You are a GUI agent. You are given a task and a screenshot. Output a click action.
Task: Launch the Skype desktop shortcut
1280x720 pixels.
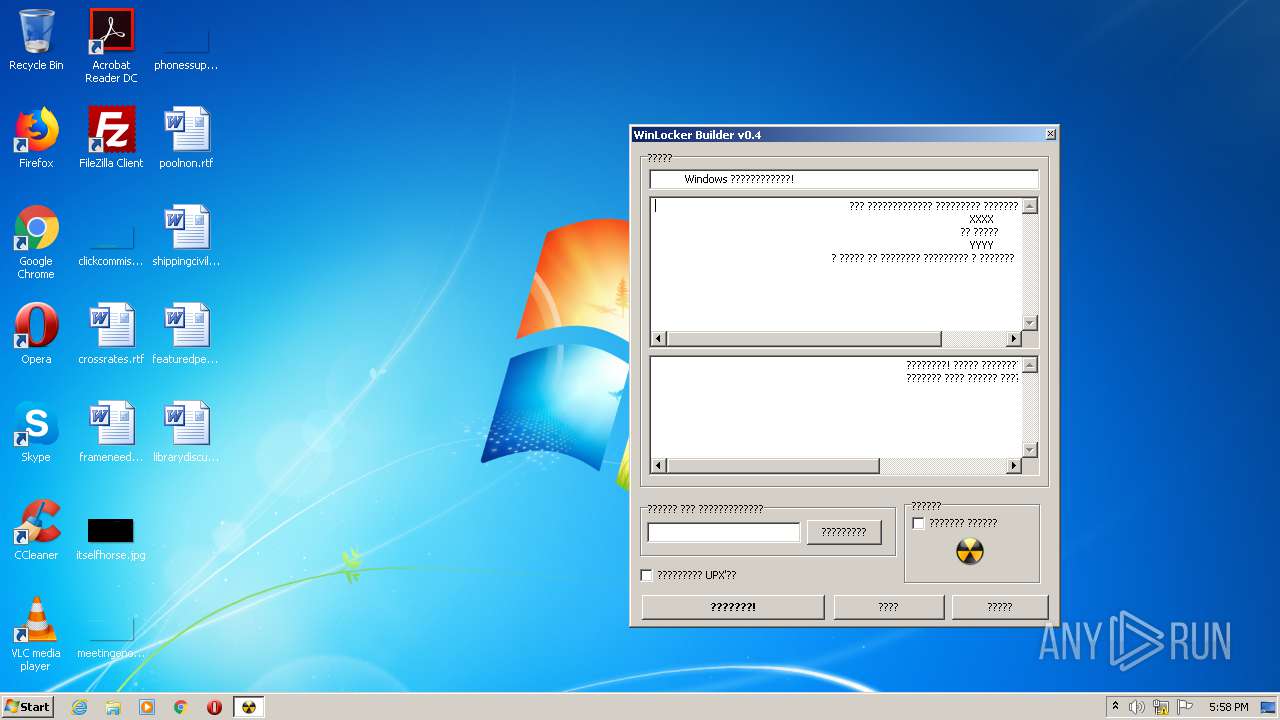(x=36, y=432)
